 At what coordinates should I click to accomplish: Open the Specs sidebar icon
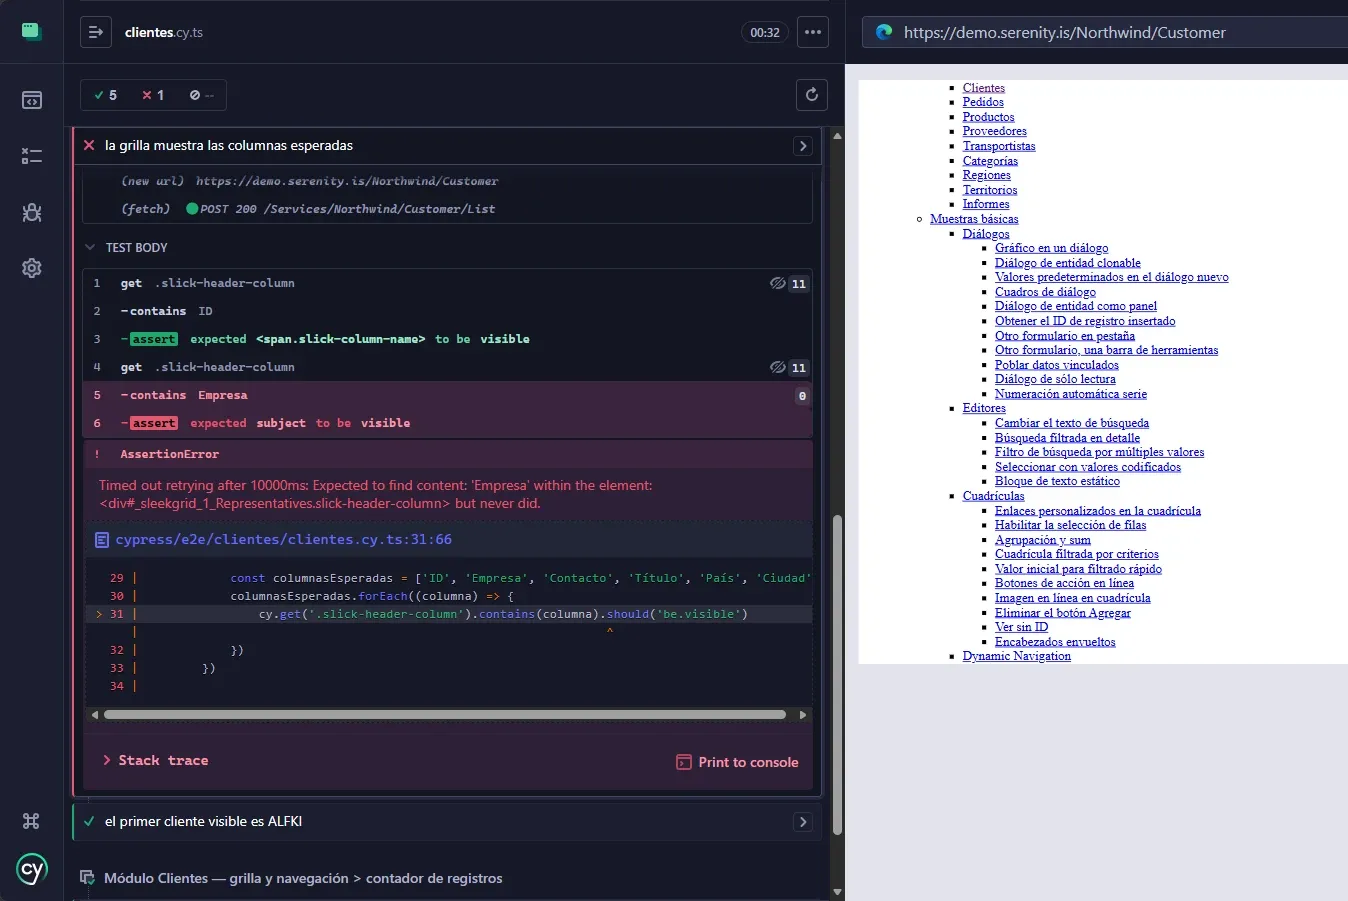click(x=32, y=100)
